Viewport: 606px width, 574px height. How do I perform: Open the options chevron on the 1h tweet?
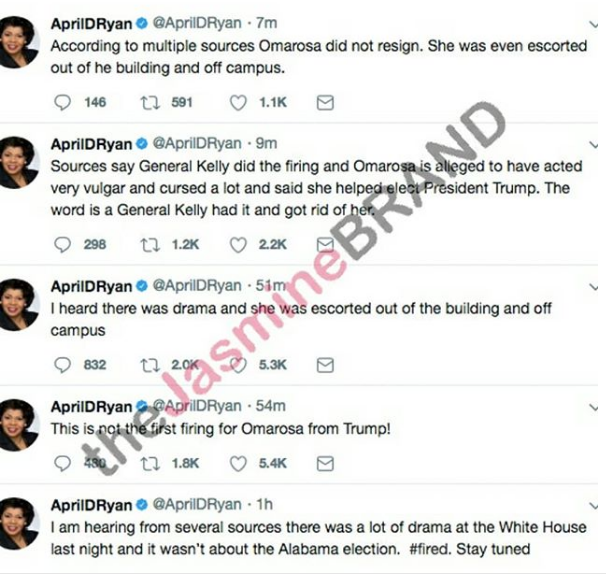(594, 506)
